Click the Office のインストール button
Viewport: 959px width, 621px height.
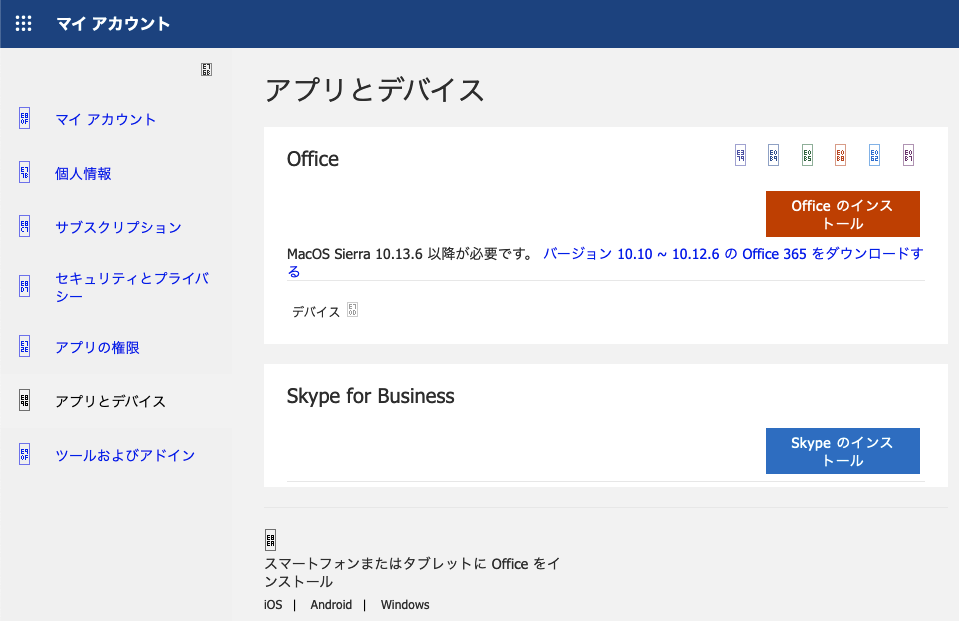[842, 214]
